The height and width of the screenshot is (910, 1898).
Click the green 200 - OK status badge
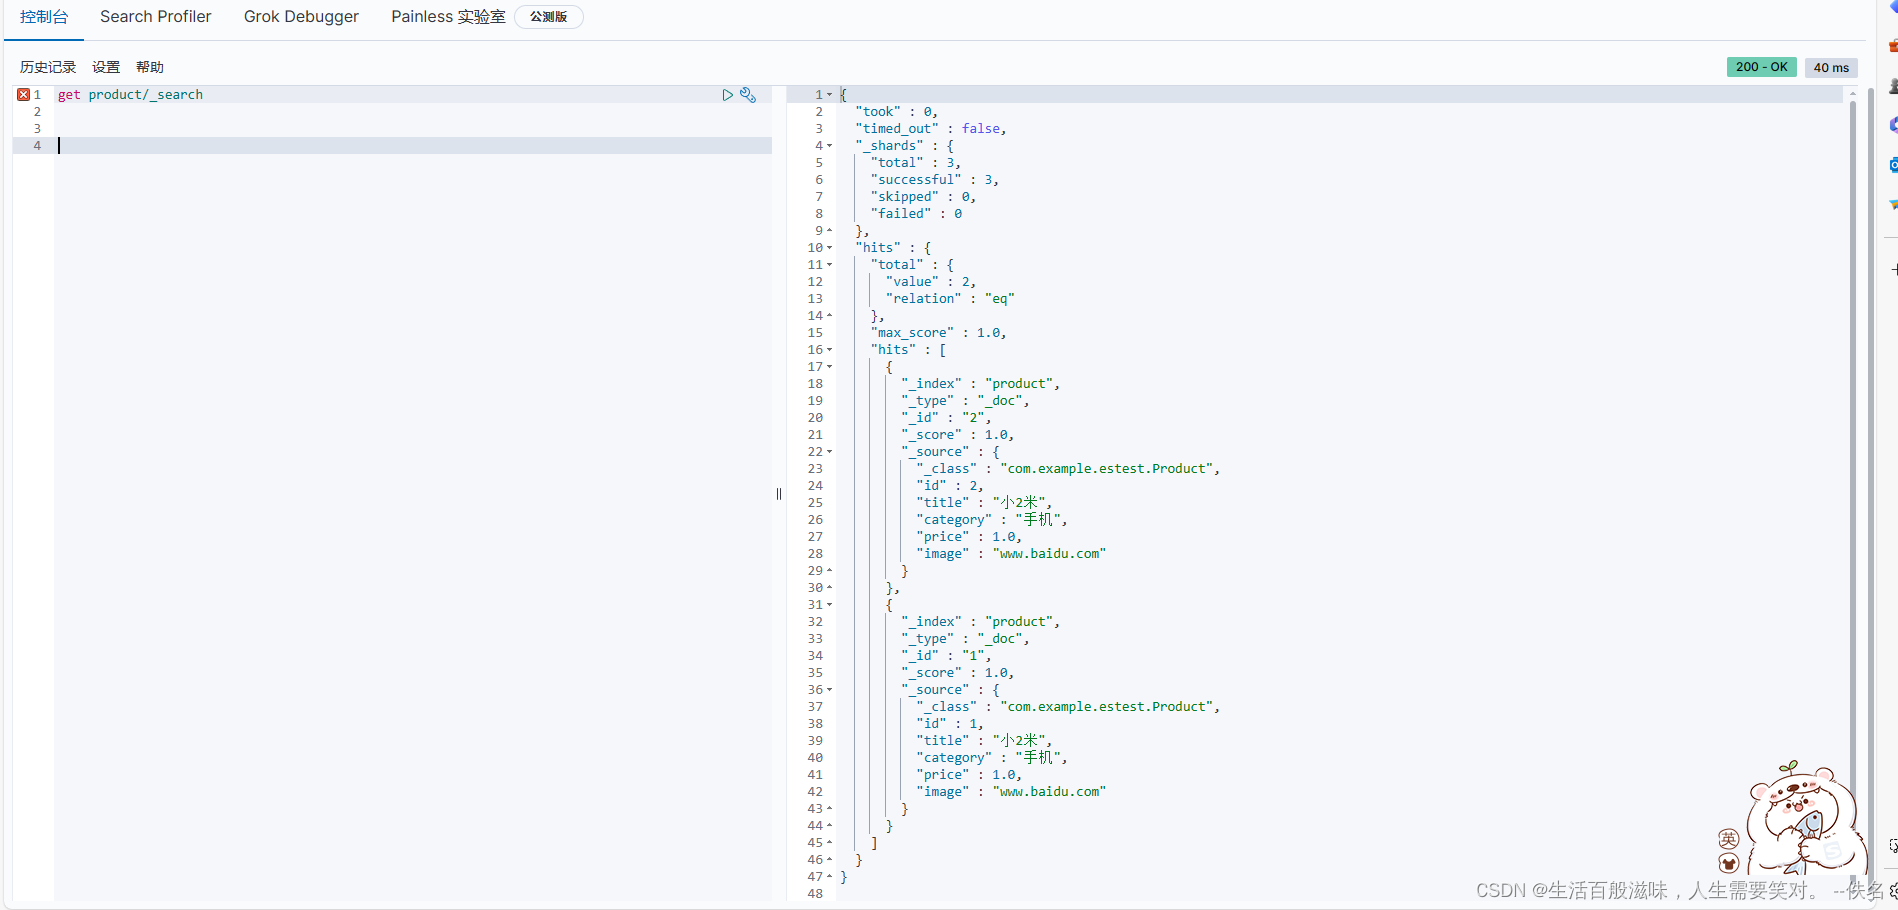1760,66
